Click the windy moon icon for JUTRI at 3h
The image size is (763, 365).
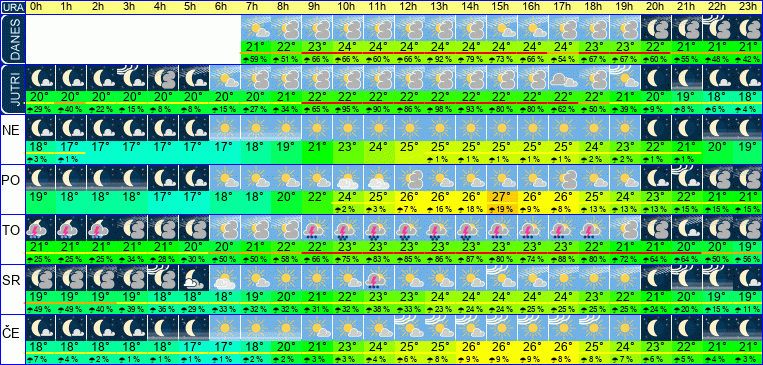coord(132,77)
